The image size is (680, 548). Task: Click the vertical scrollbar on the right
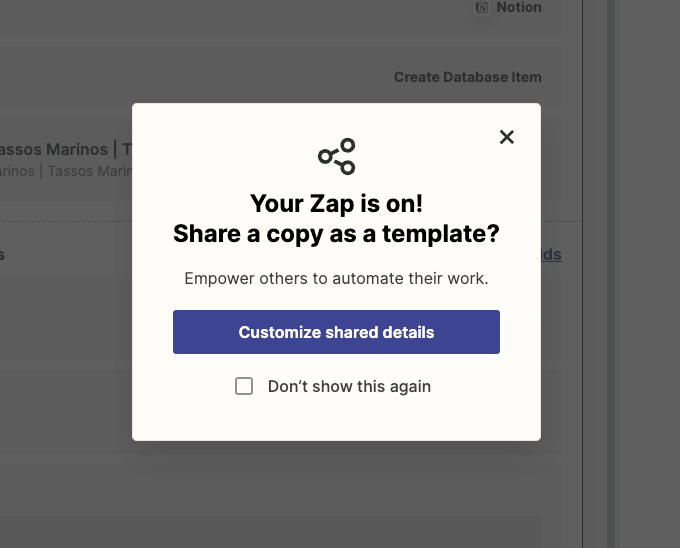(610, 274)
